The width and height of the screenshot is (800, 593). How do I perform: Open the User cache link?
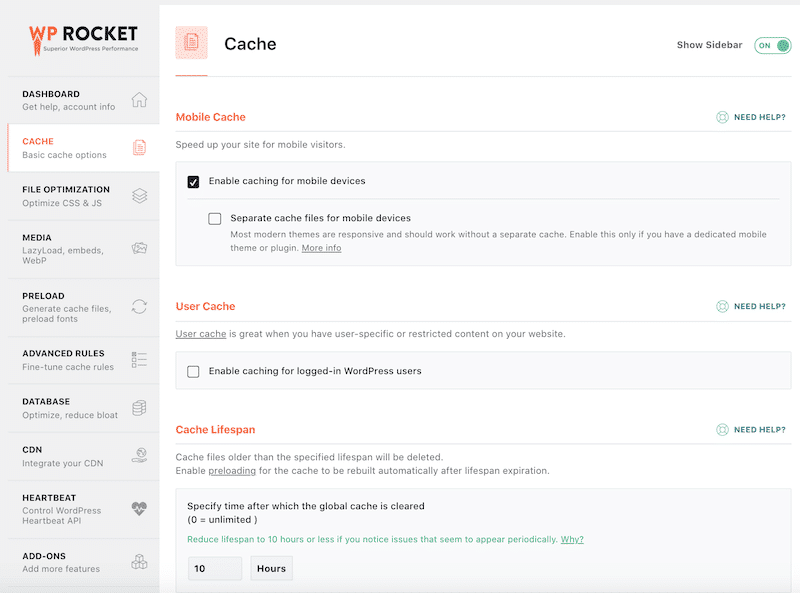point(201,334)
